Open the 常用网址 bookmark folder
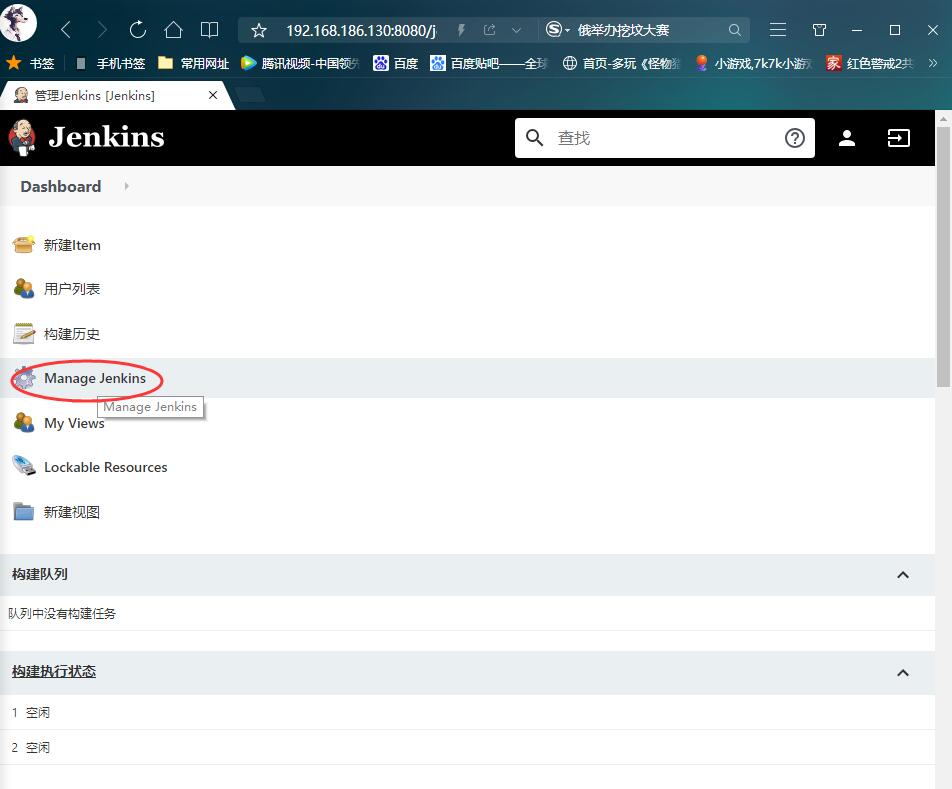This screenshot has height=789, width=952. (x=193, y=63)
